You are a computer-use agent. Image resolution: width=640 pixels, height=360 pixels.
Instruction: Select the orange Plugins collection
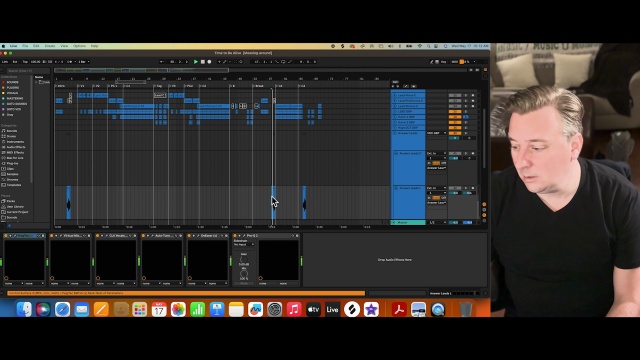click(12, 87)
